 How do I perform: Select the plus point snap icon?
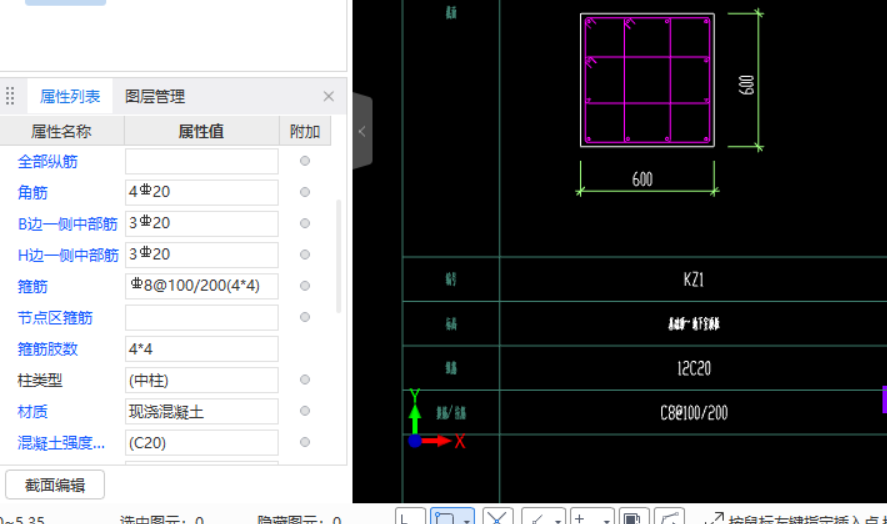point(580,517)
